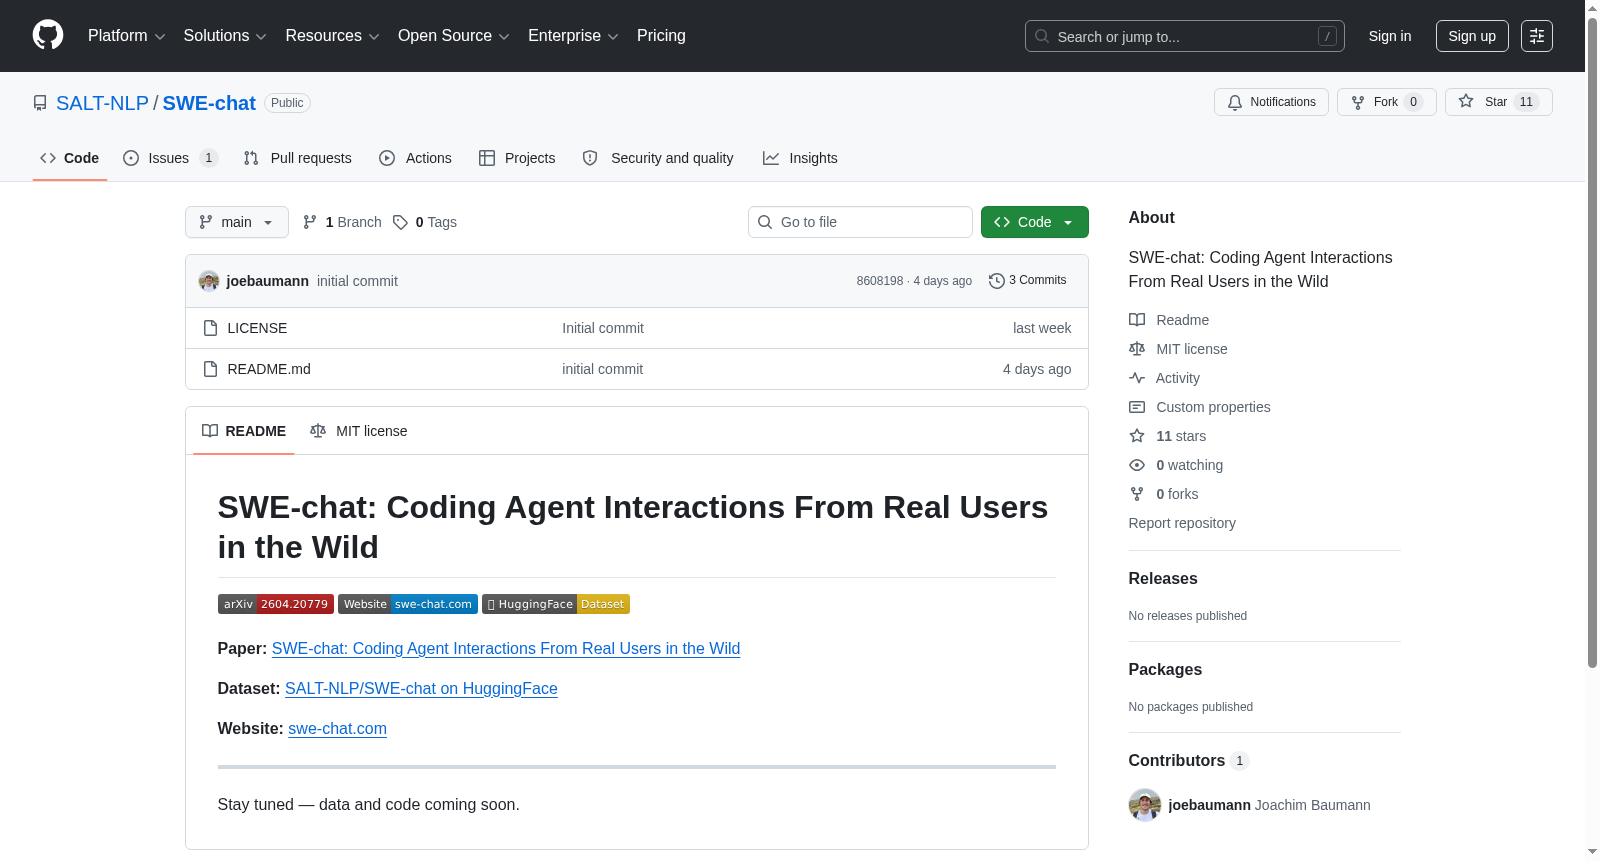The image size is (1600, 861).
Task: Open the Releases section heading
Action: (x=1163, y=578)
